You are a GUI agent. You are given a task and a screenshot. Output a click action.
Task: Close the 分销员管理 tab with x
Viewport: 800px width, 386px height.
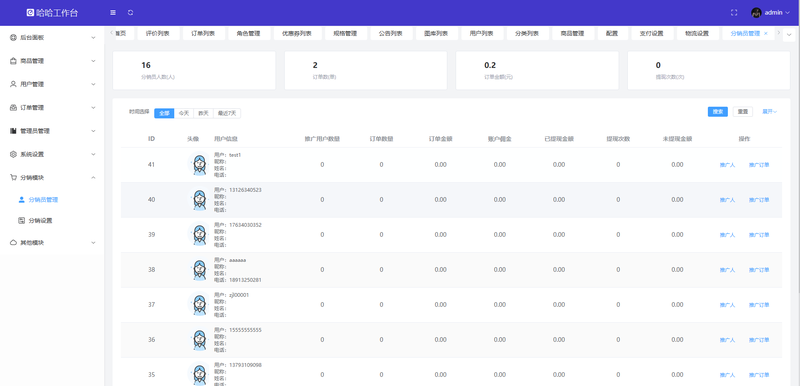coord(765,34)
